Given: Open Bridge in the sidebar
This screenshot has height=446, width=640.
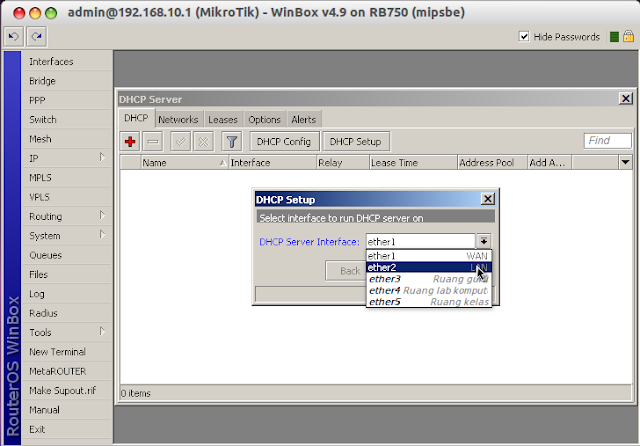Looking at the screenshot, I should (x=67, y=81).
